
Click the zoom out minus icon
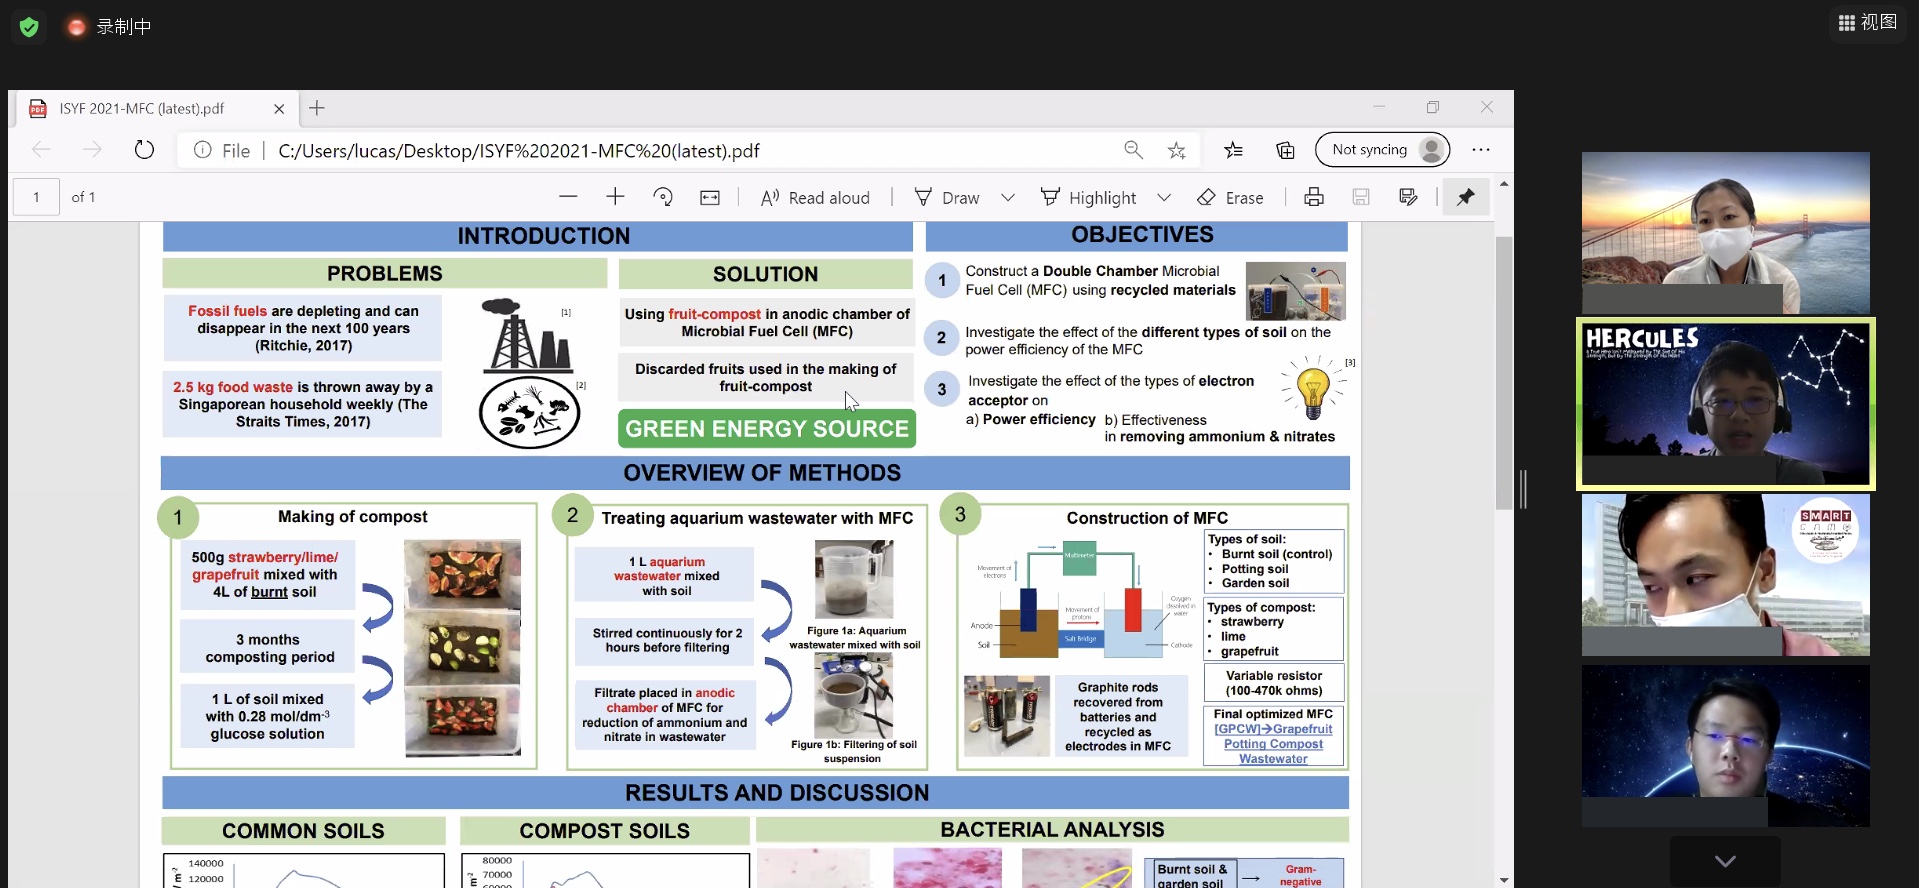pos(568,197)
